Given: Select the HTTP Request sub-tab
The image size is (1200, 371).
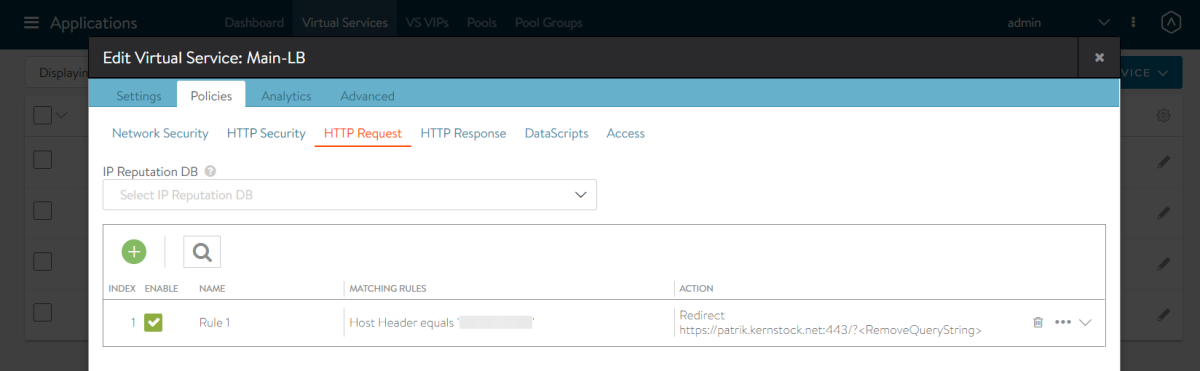Looking at the screenshot, I should [363, 133].
